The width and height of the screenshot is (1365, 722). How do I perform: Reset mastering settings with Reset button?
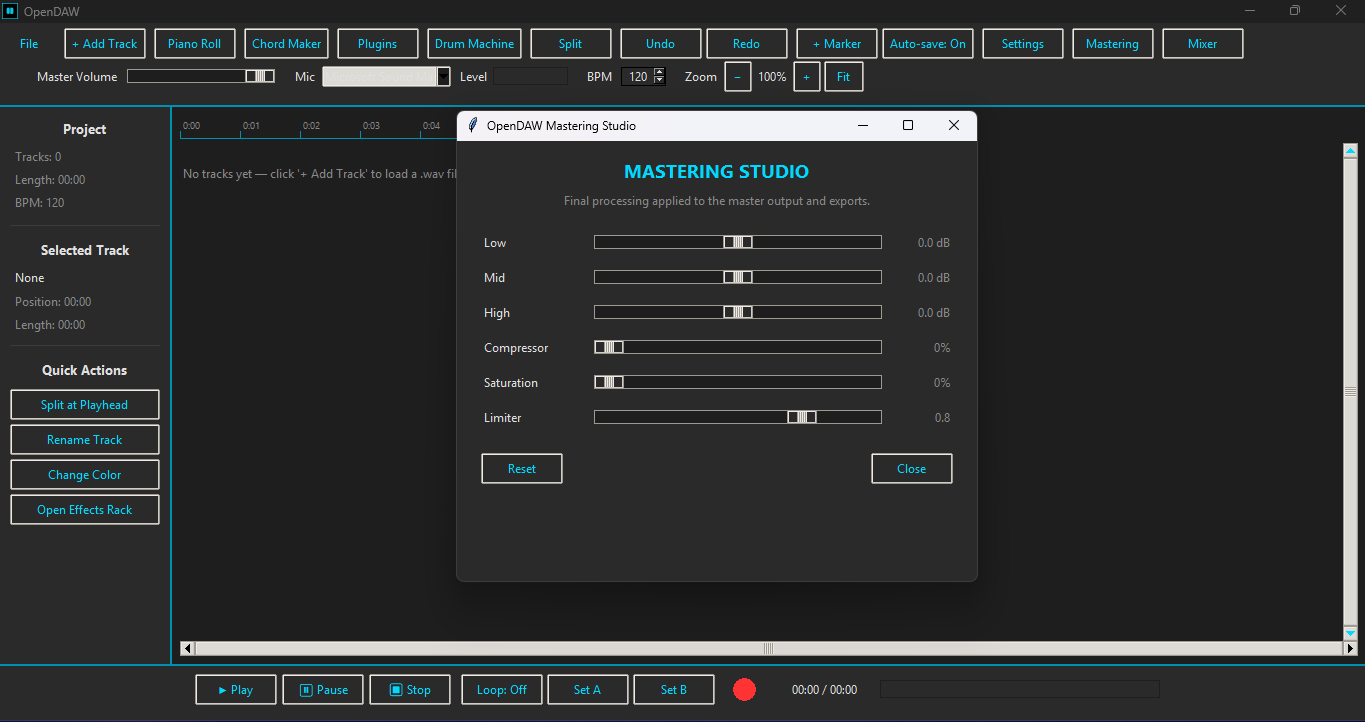[522, 469]
